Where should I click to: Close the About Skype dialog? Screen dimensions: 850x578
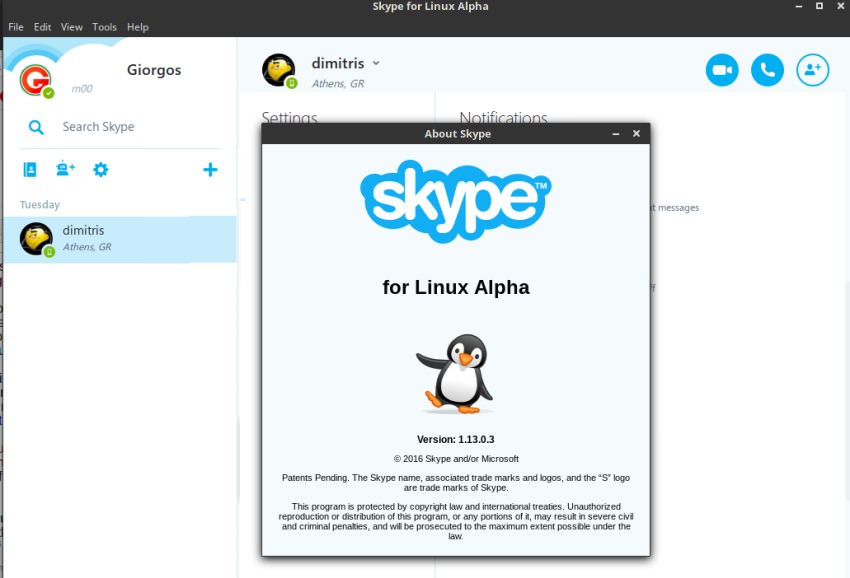tap(636, 134)
